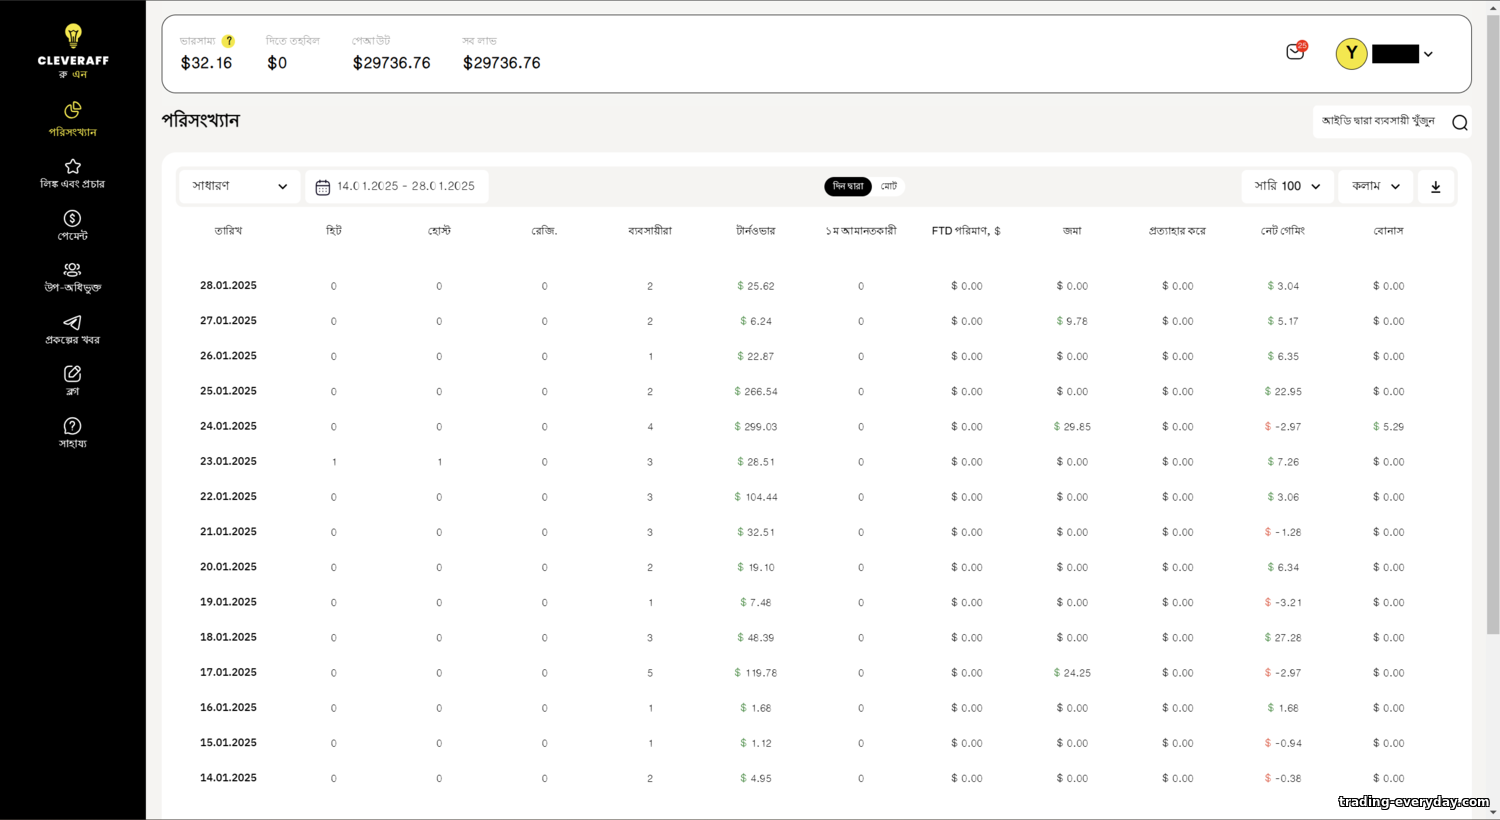This screenshot has width=1500, height=820.
Task: Click the net gaming value $ -1.28
Action: pos(1283,533)
